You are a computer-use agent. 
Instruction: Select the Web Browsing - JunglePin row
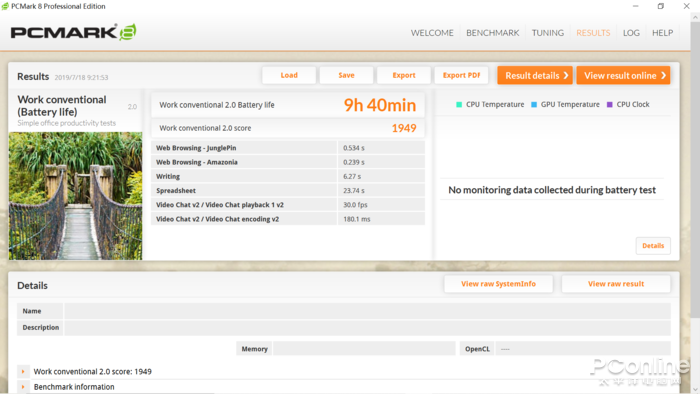point(288,148)
